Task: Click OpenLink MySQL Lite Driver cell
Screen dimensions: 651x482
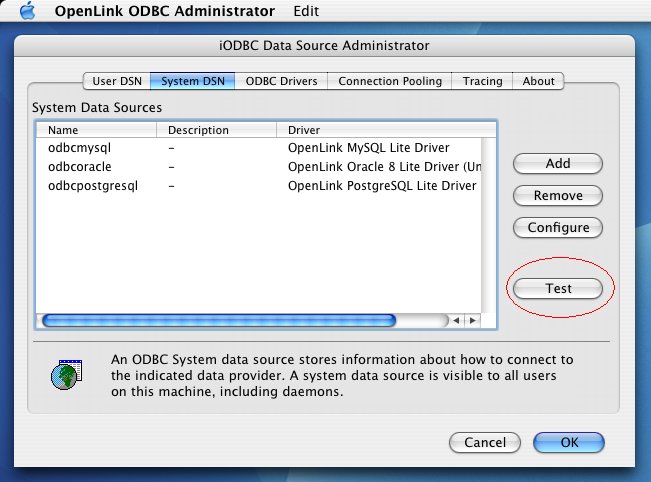Action: coord(368,148)
